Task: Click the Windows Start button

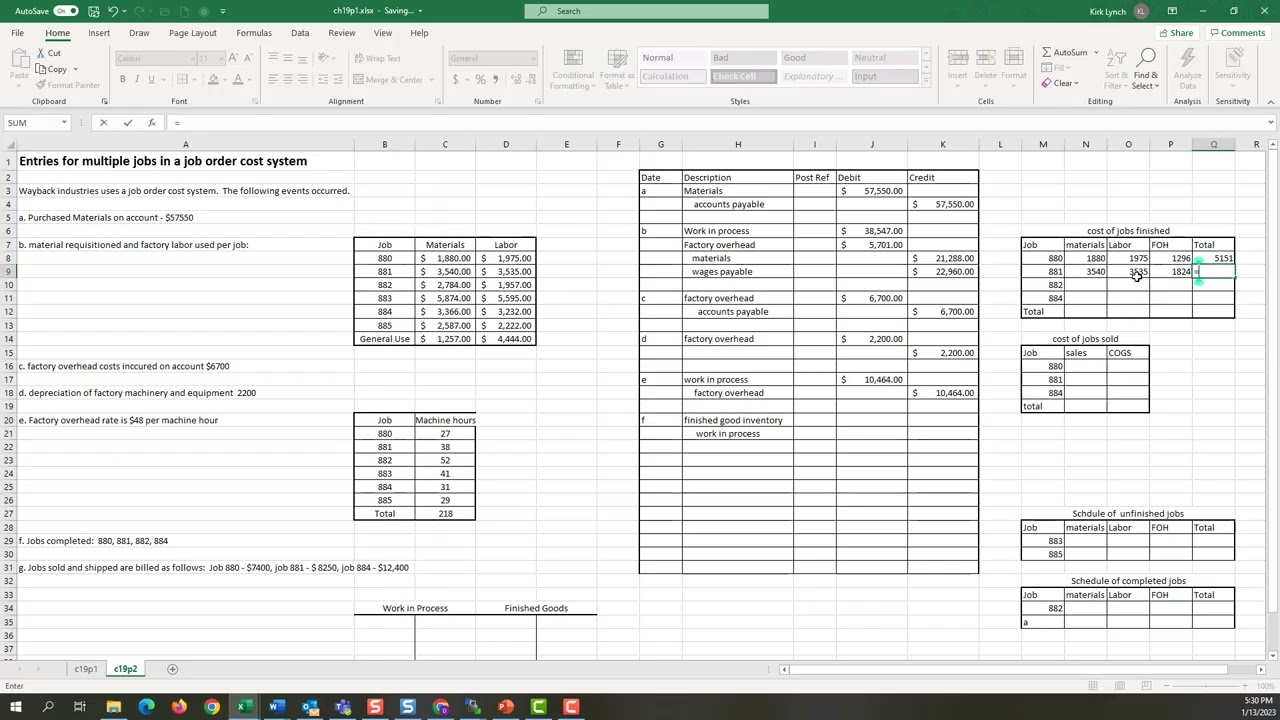Action: 15,707
